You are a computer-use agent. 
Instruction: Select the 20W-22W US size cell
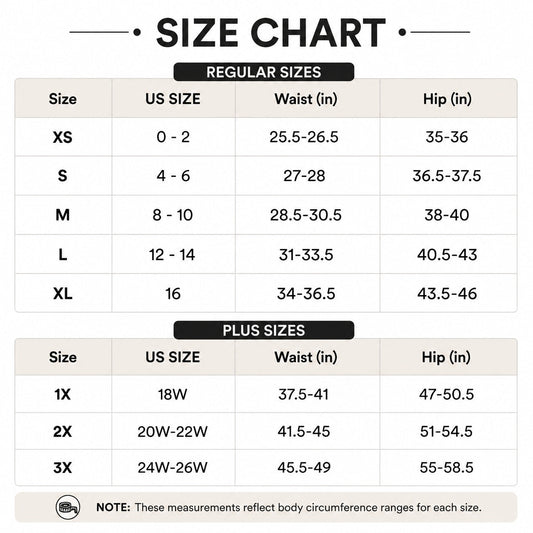tap(173, 431)
